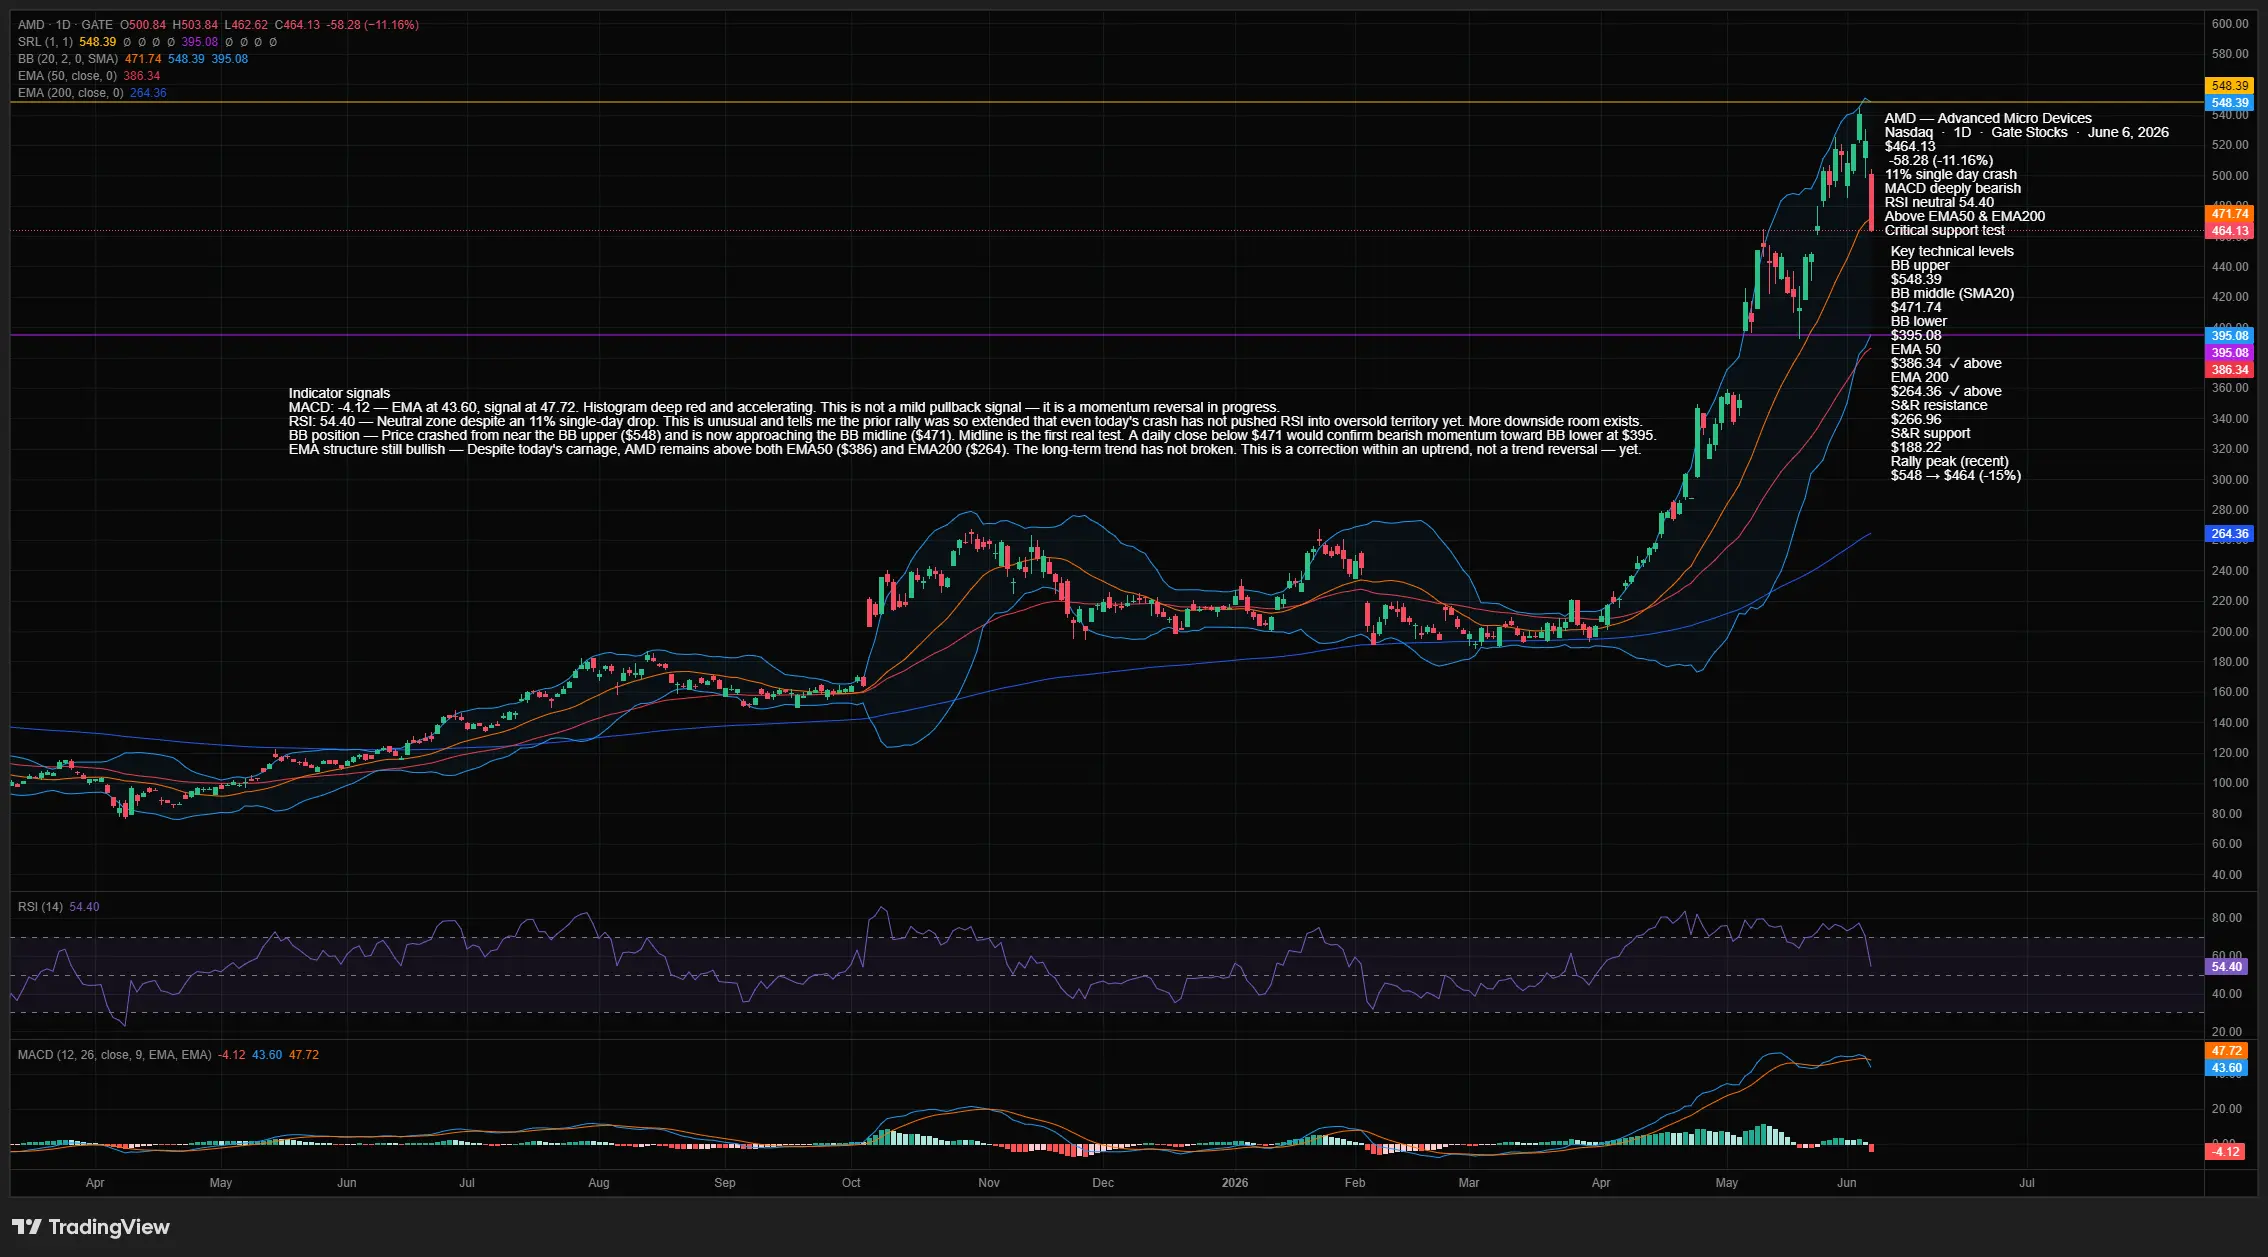The width and height of the screenshot is (2268, 1257).
Task: Click the blue 43.60 MACD axis label
Action: pos(2226,1068)
